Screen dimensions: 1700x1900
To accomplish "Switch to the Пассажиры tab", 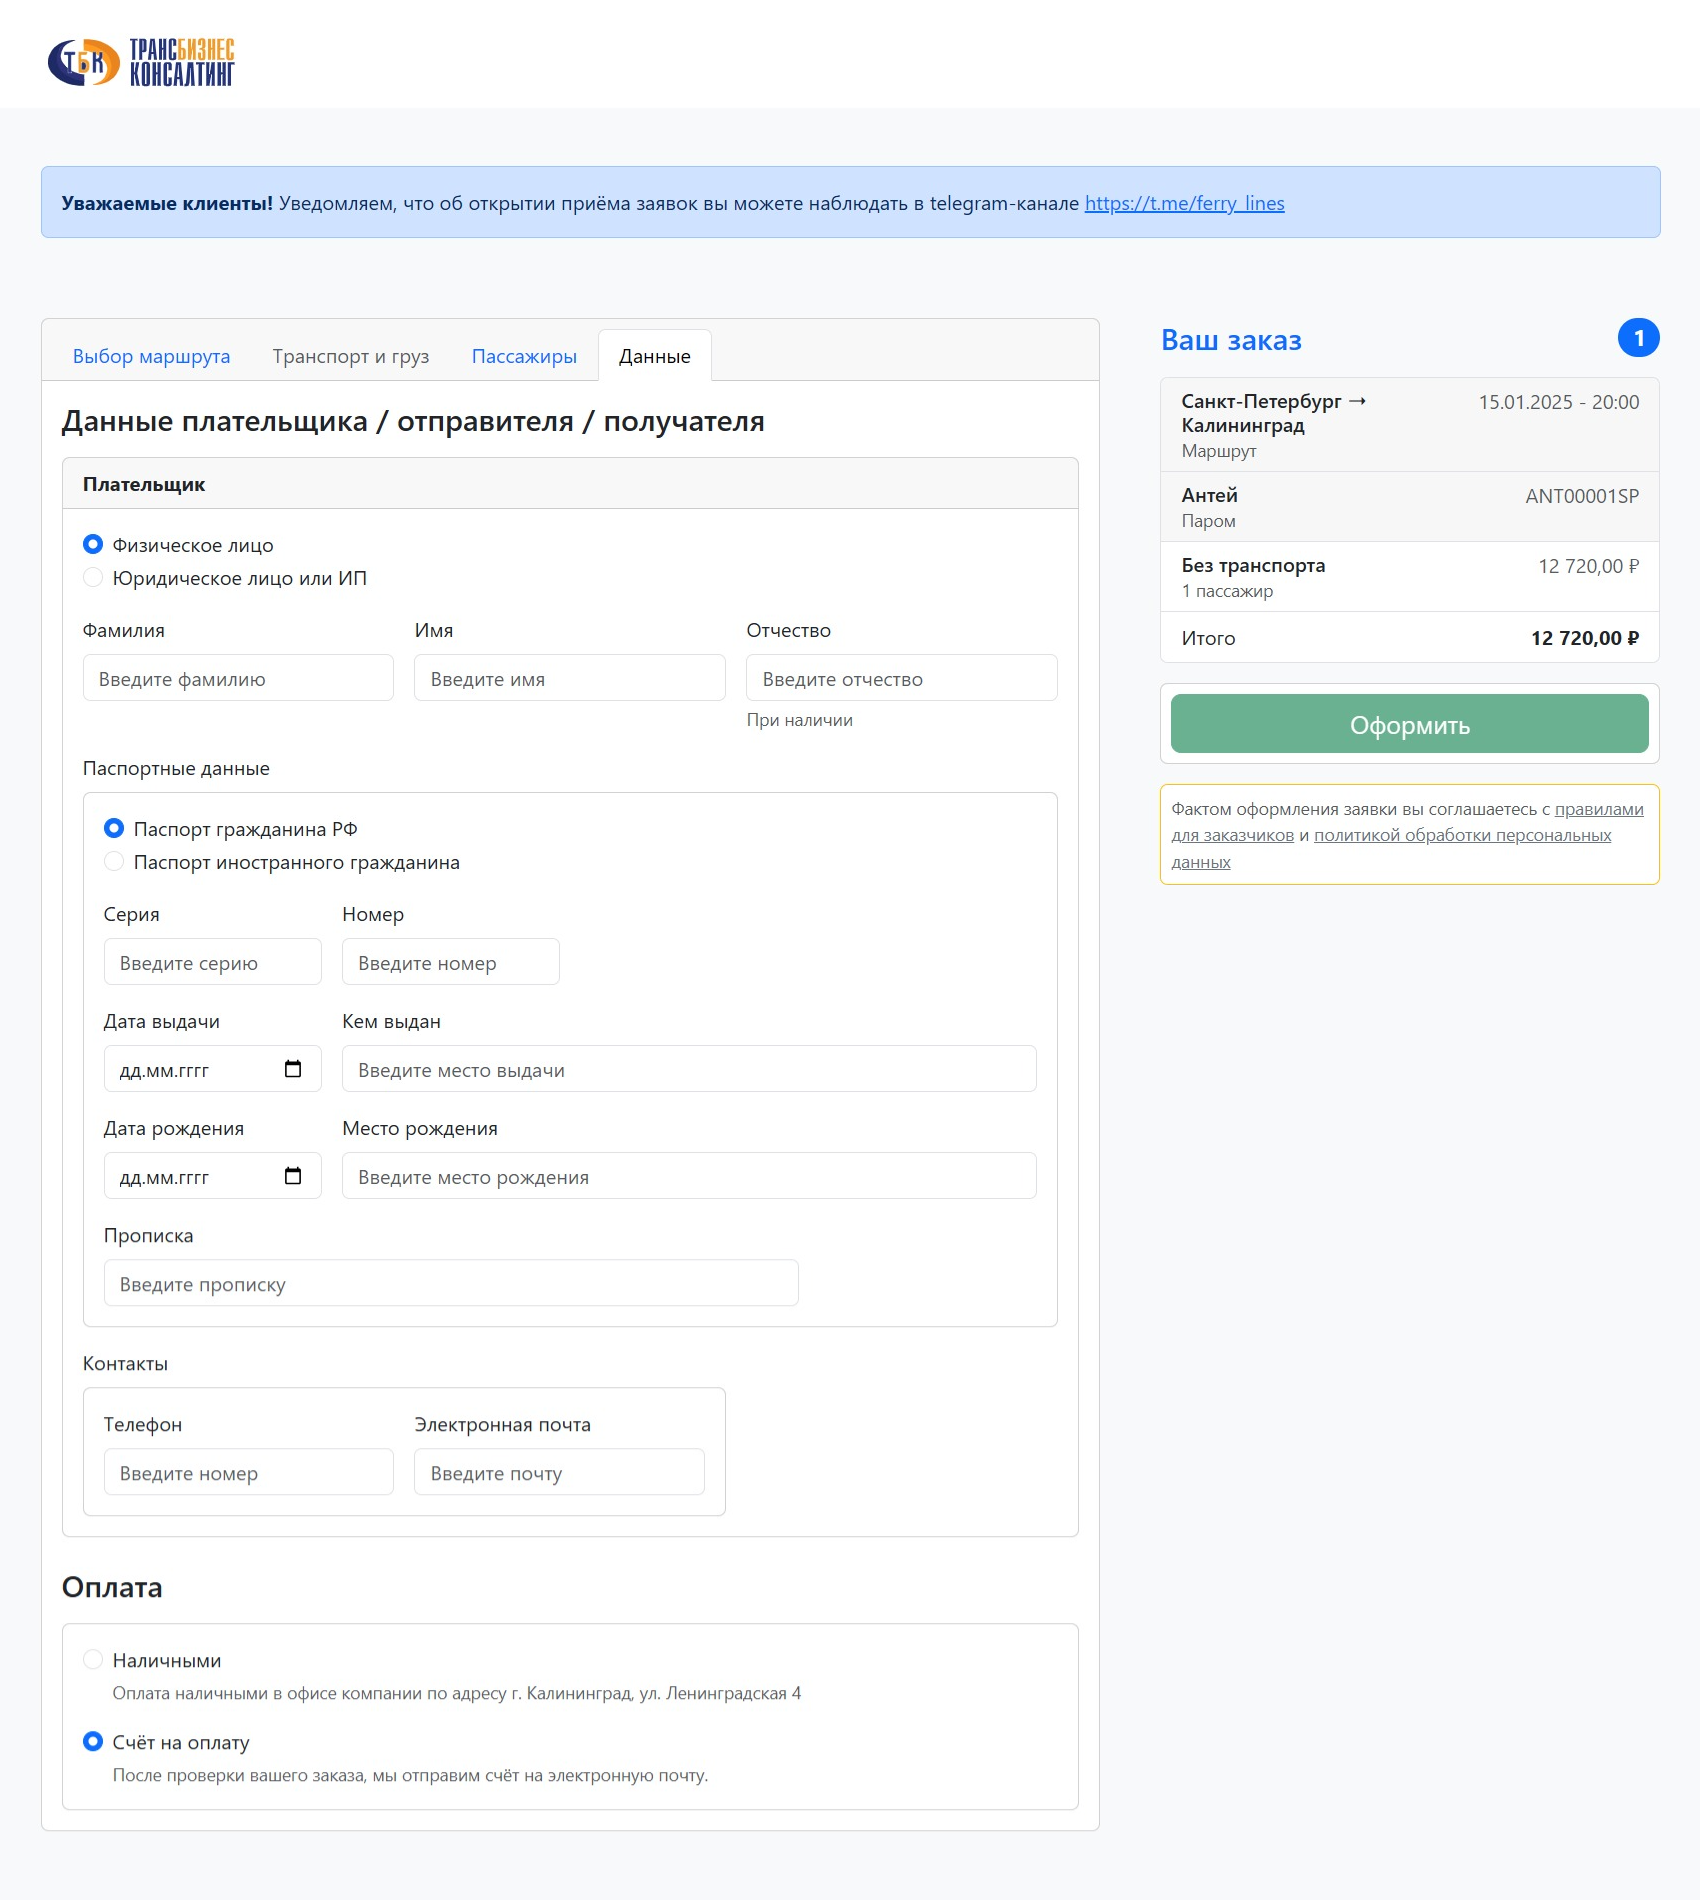I will pos(524,356).
